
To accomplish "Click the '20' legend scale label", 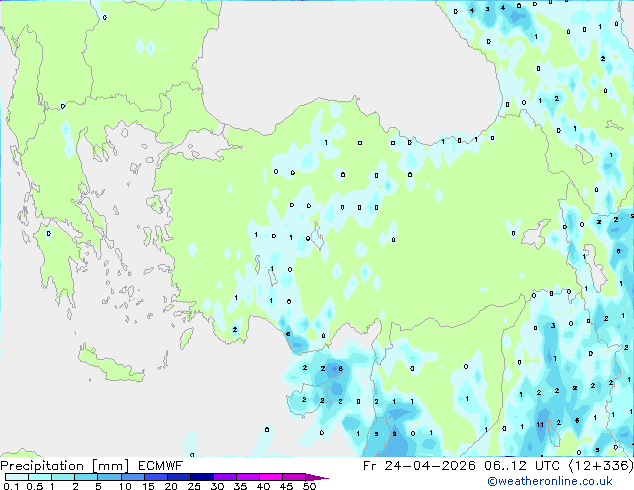I will coord(171,486).
